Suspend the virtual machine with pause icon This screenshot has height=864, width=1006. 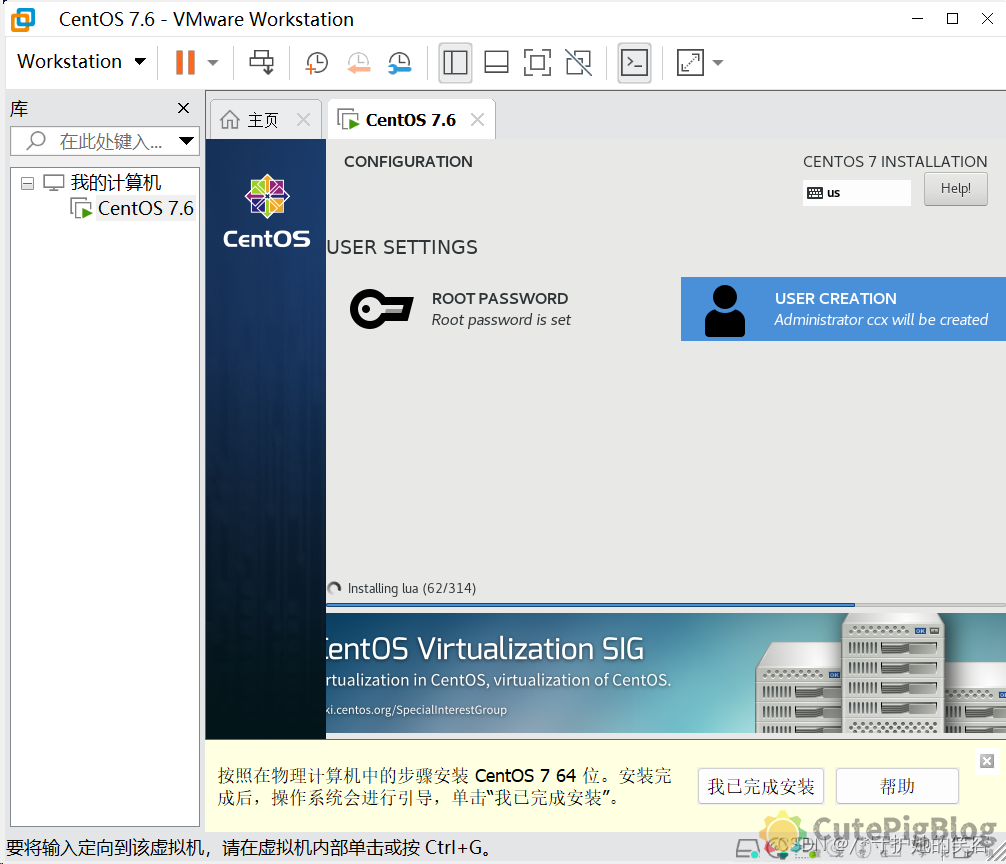coord(186,62)
